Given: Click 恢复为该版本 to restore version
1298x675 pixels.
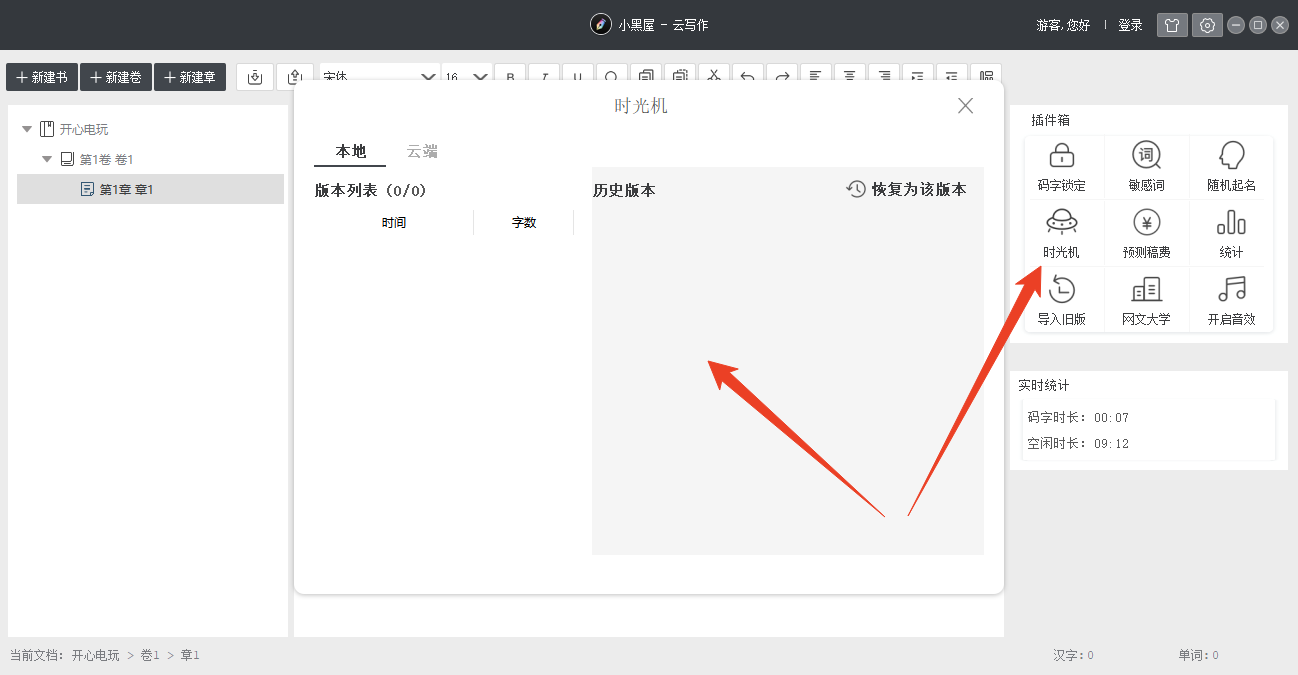Looking at the screenshot, I should tap(905, 188).
